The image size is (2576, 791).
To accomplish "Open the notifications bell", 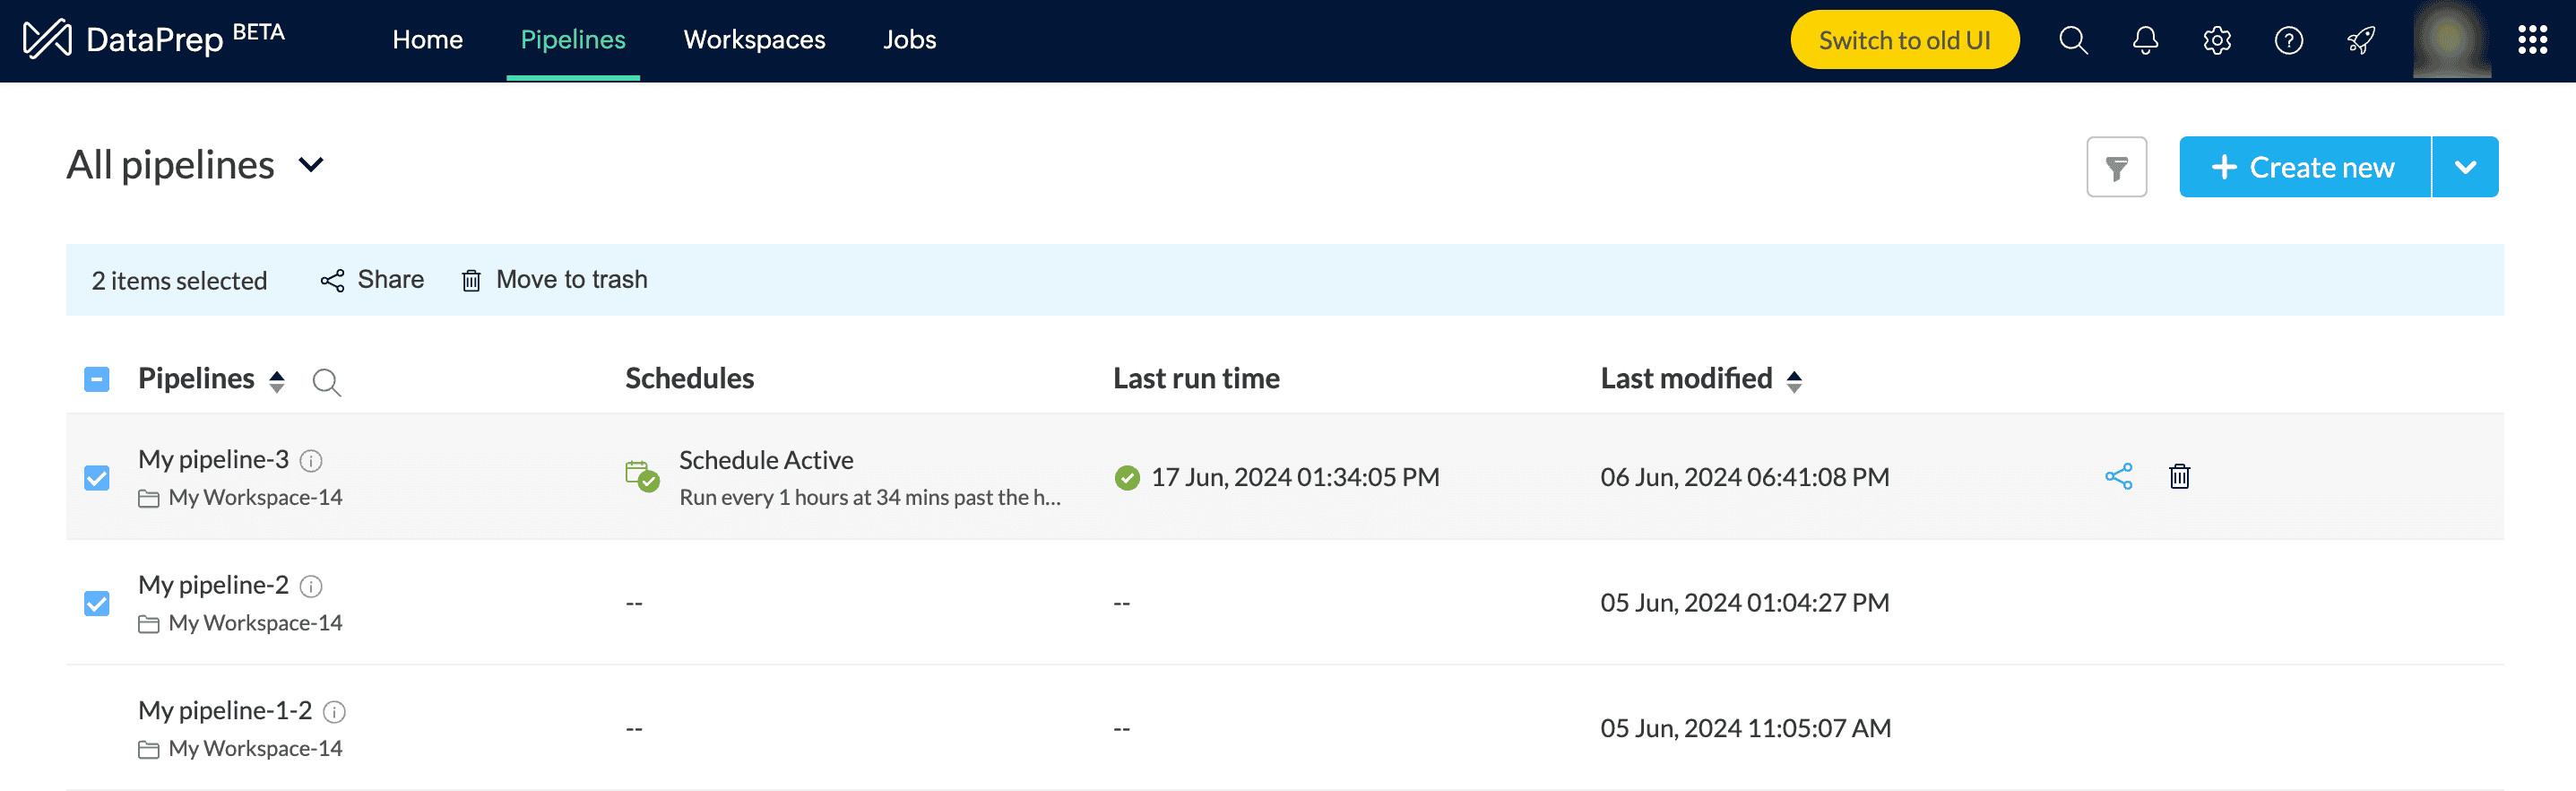I will pyautogui.click(x=2145, y=40).
